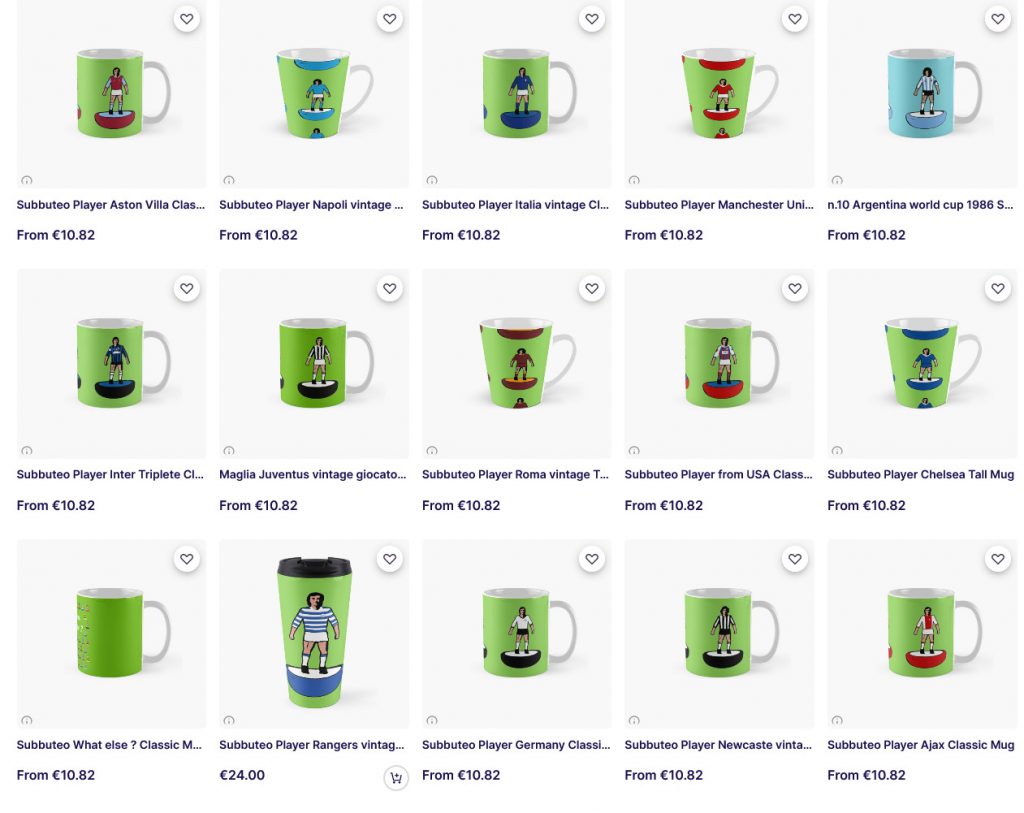Add Argentina 1986 mug to favorites
The image size is (1024, 813).
point(998,19)
